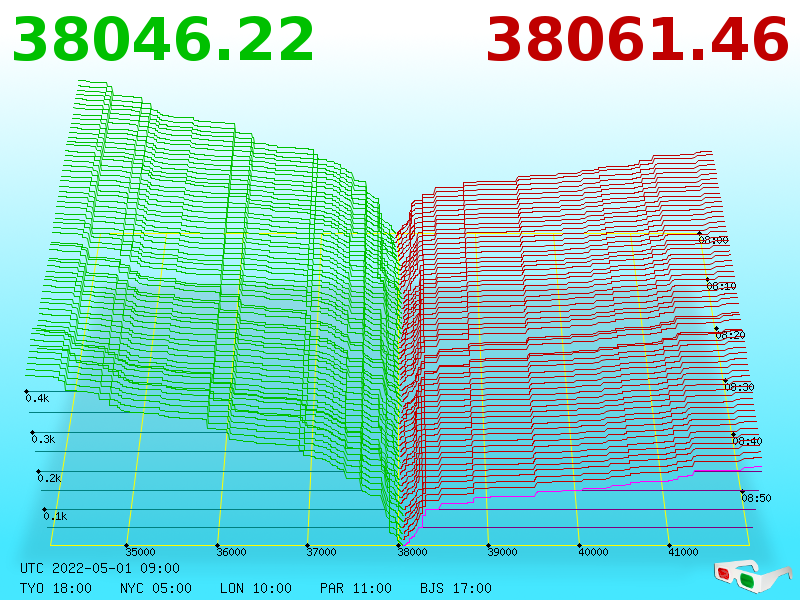Click the 08:40 time axis marker
Screen dimensions: 800x600
click(747, 441)
